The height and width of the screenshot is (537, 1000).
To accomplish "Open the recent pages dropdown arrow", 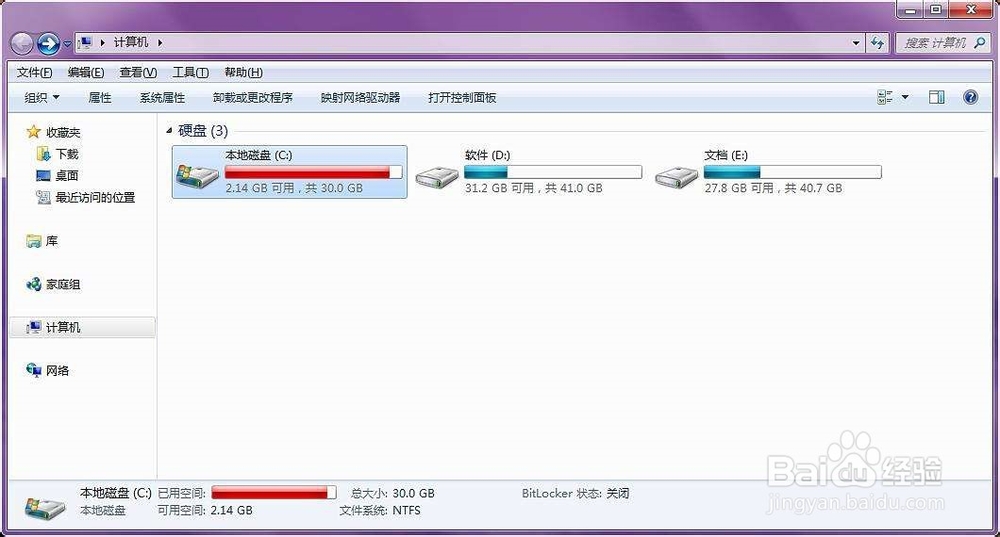I will [67, 44].
